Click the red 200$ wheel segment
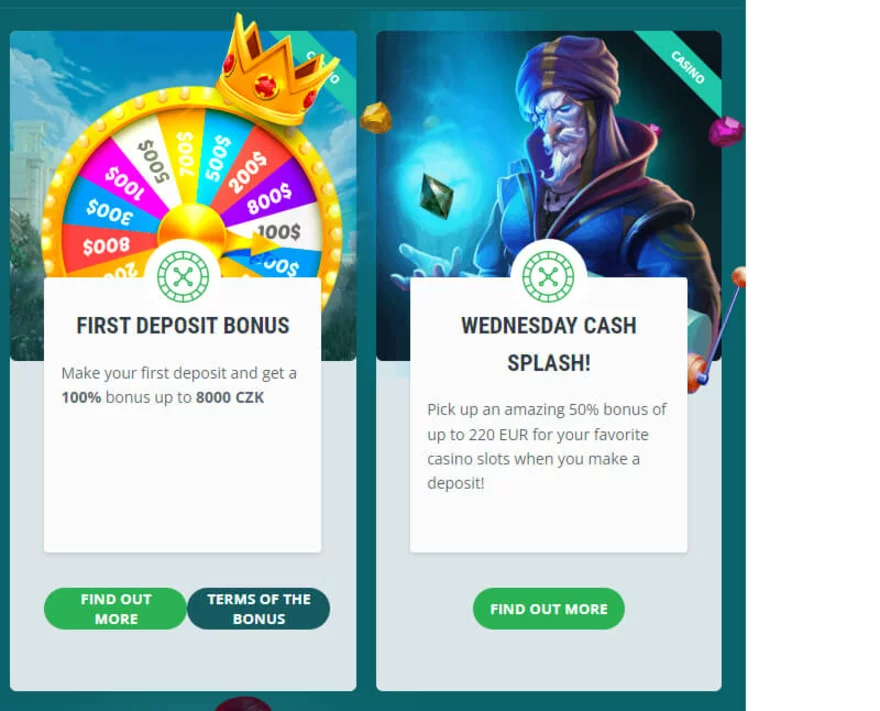Viewport: 880px width, 711px height. coord(247,168)
